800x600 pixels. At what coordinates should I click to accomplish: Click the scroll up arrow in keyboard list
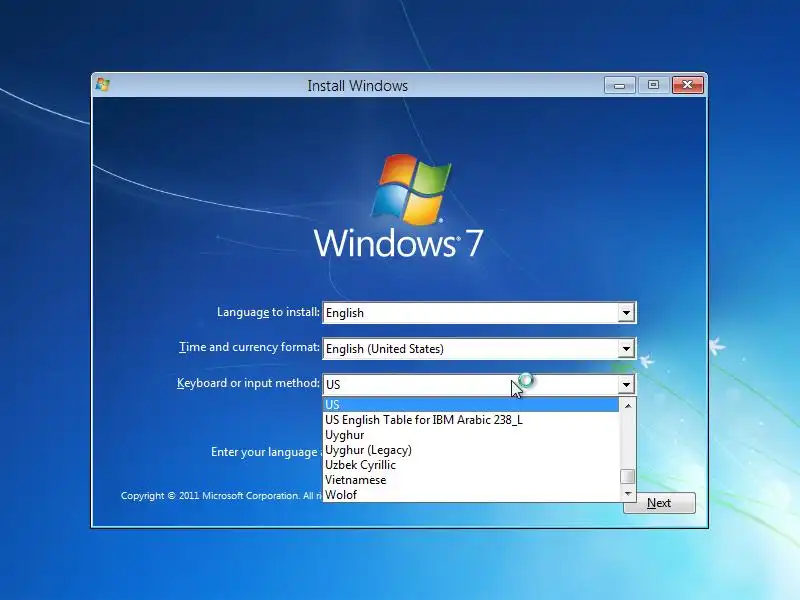pyautogui.click(x=628, y=406)
